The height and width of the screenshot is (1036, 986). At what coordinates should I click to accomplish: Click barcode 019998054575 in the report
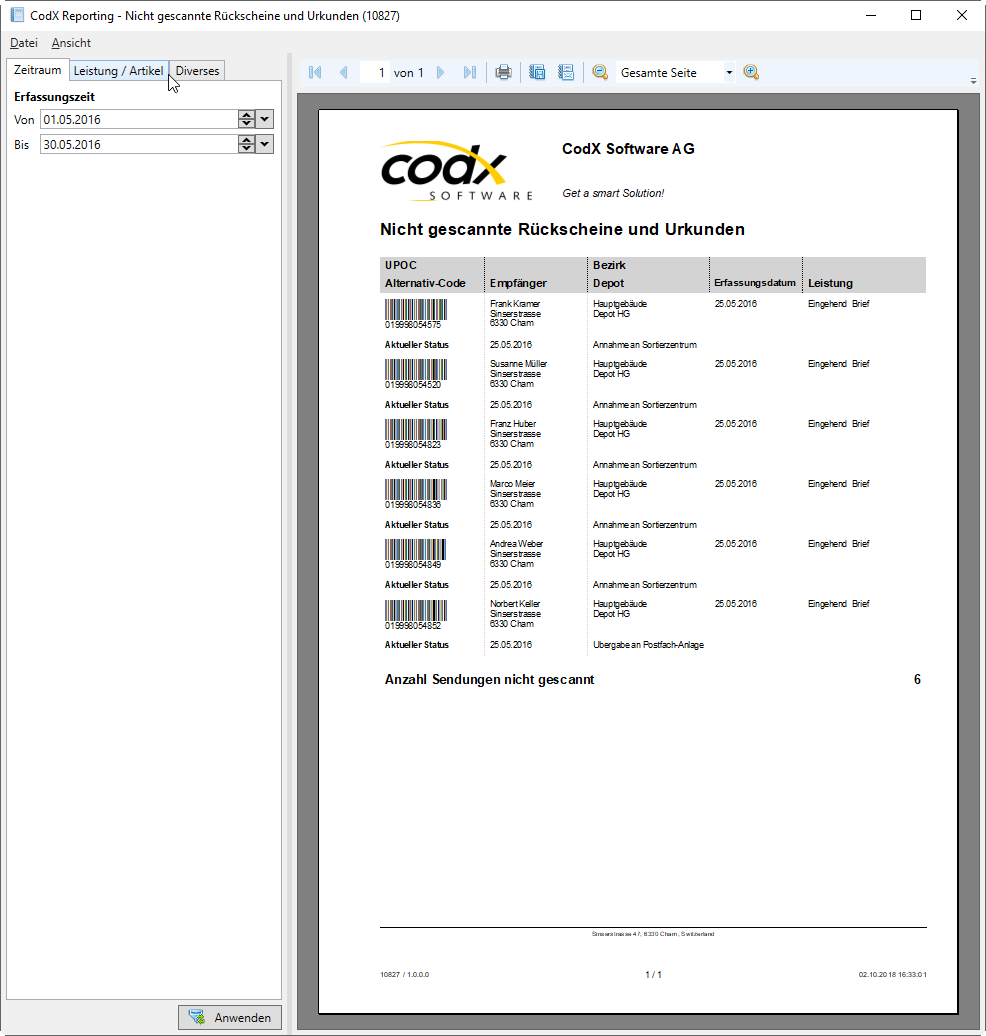pos(416,314)
